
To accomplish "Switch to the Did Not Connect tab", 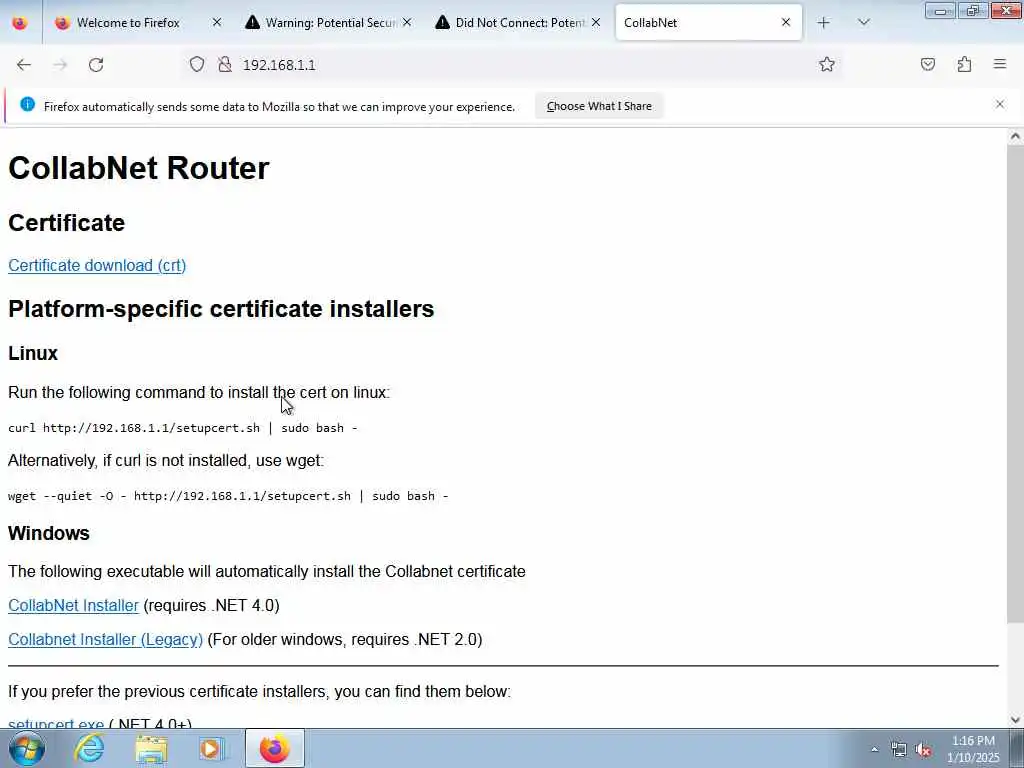I will (x=517, y=22).
